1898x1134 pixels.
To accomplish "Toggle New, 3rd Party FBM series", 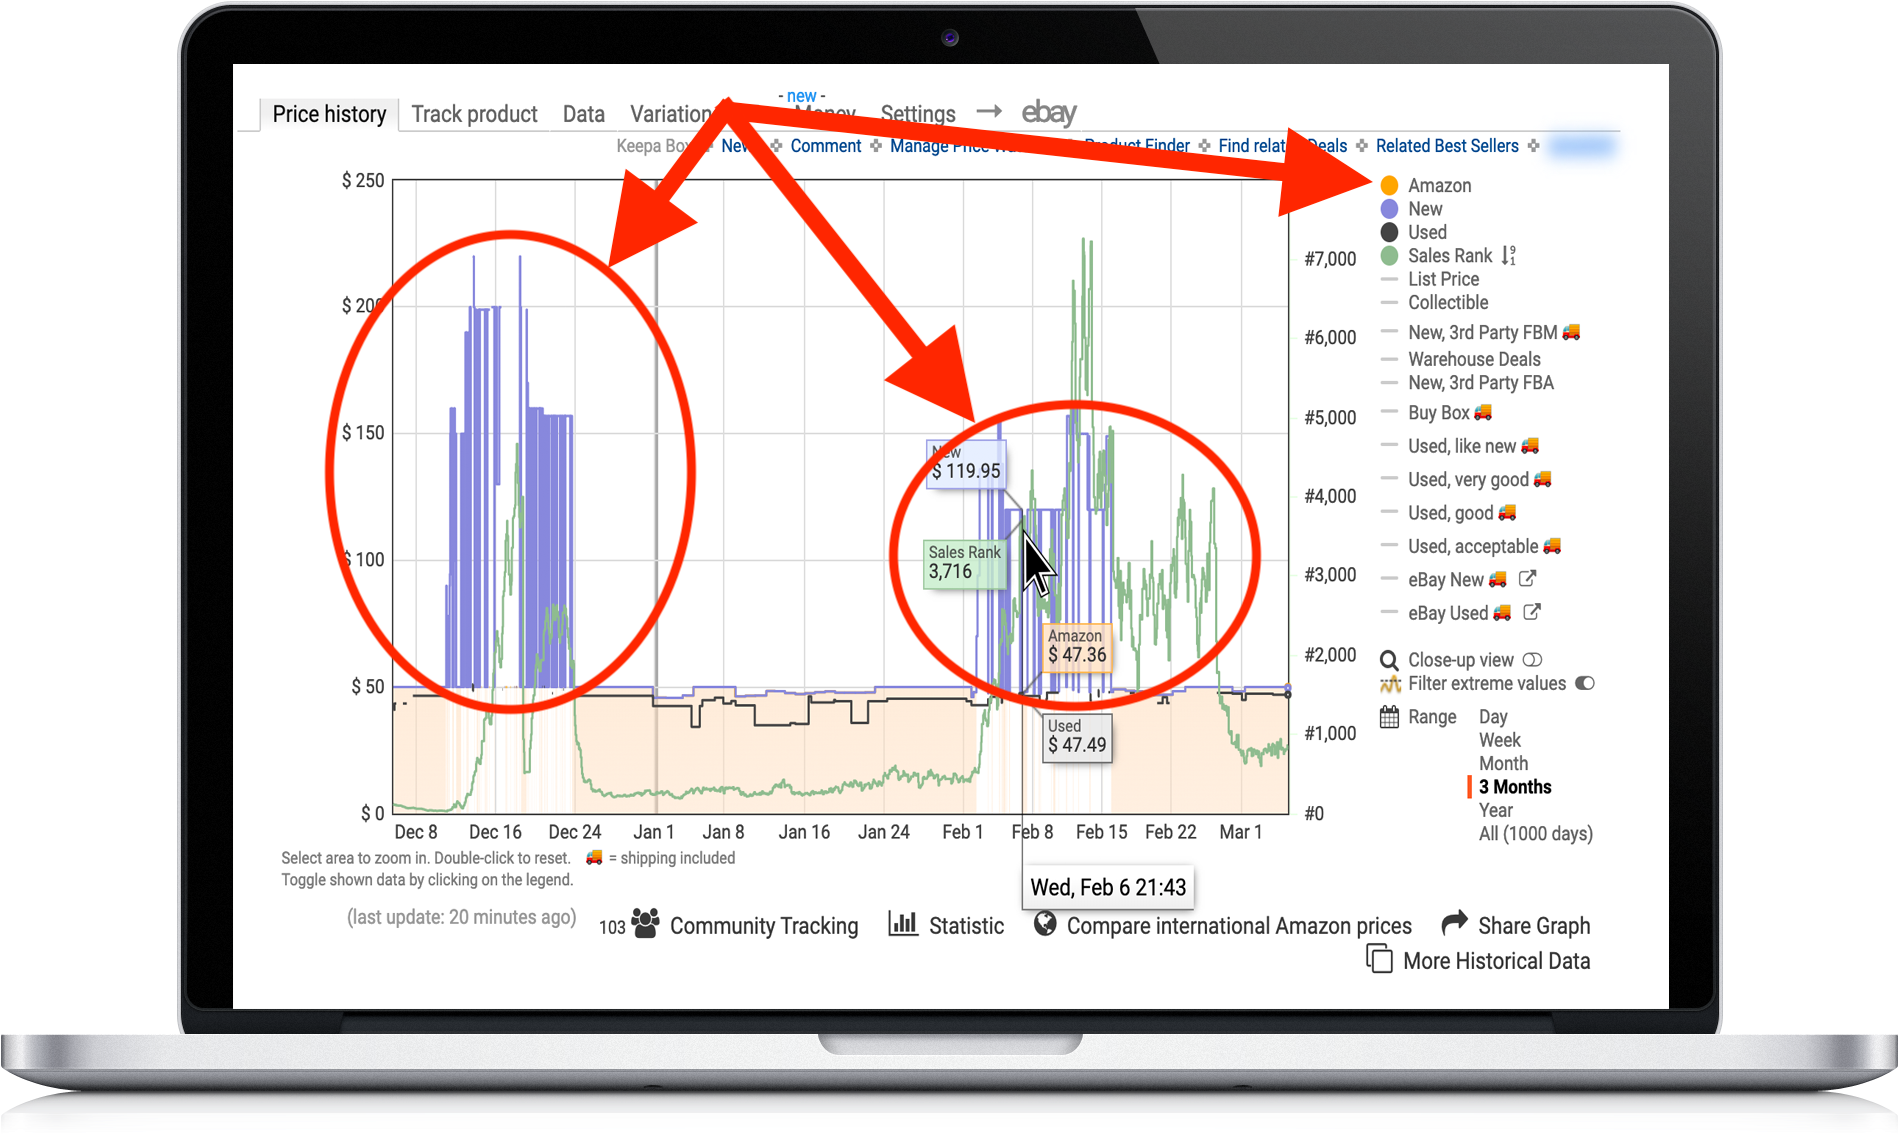I will pos(1482,332).
